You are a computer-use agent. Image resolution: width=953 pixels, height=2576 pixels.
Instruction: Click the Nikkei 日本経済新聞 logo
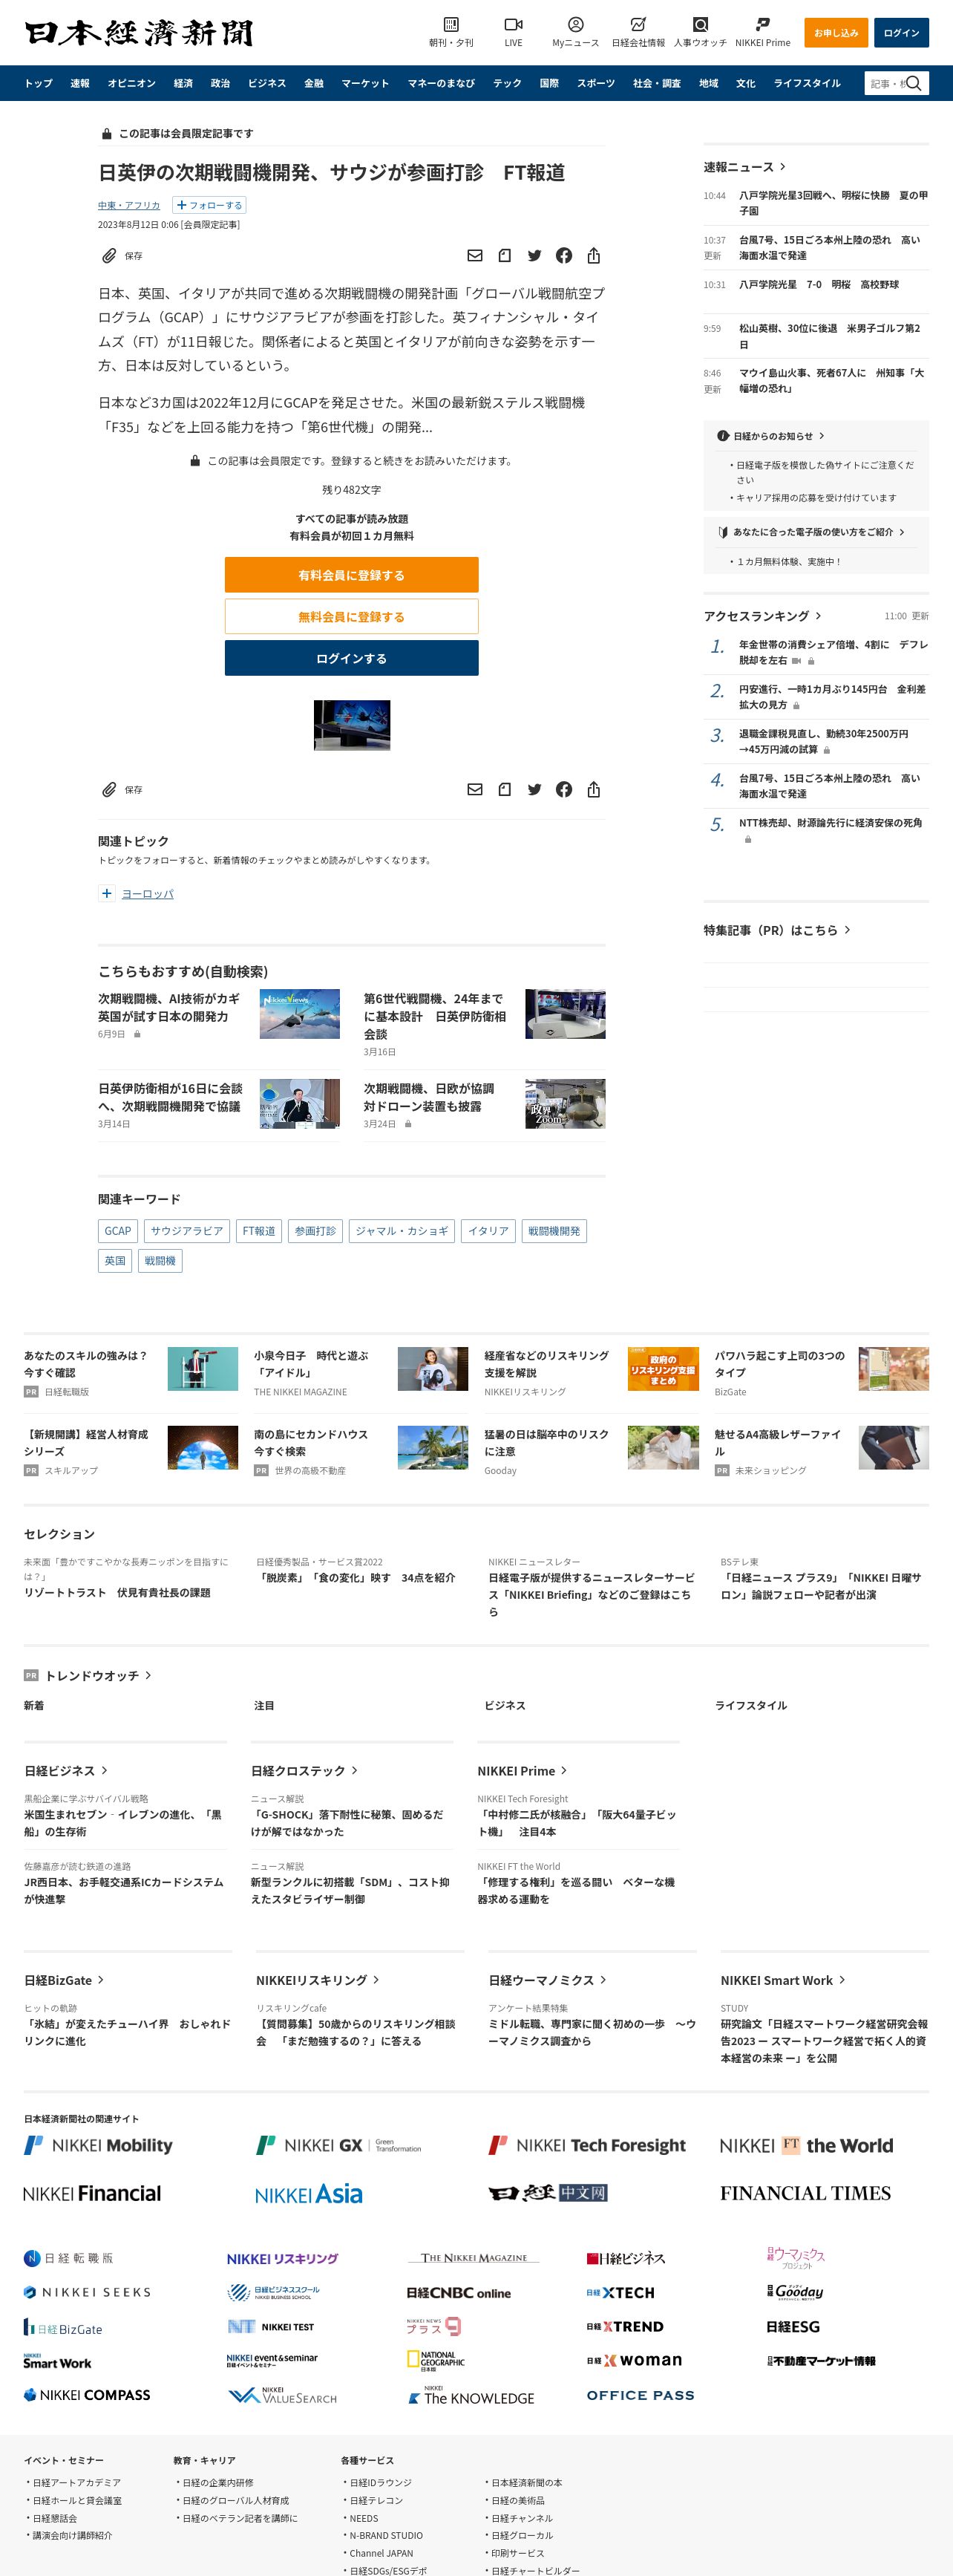[x=138, y=33]
